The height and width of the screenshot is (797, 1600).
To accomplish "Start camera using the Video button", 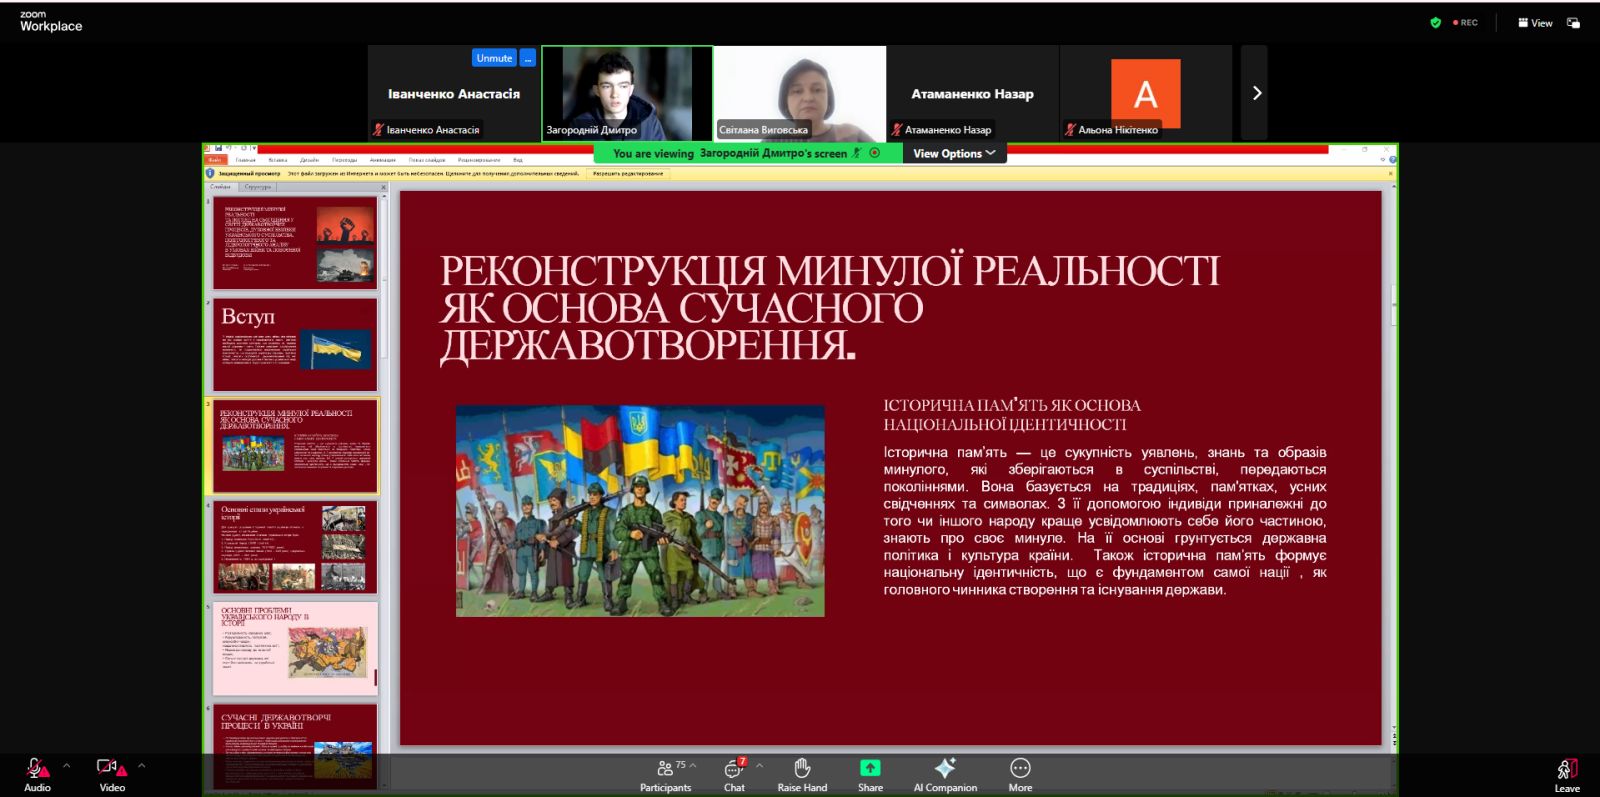I will pos(112,774).
